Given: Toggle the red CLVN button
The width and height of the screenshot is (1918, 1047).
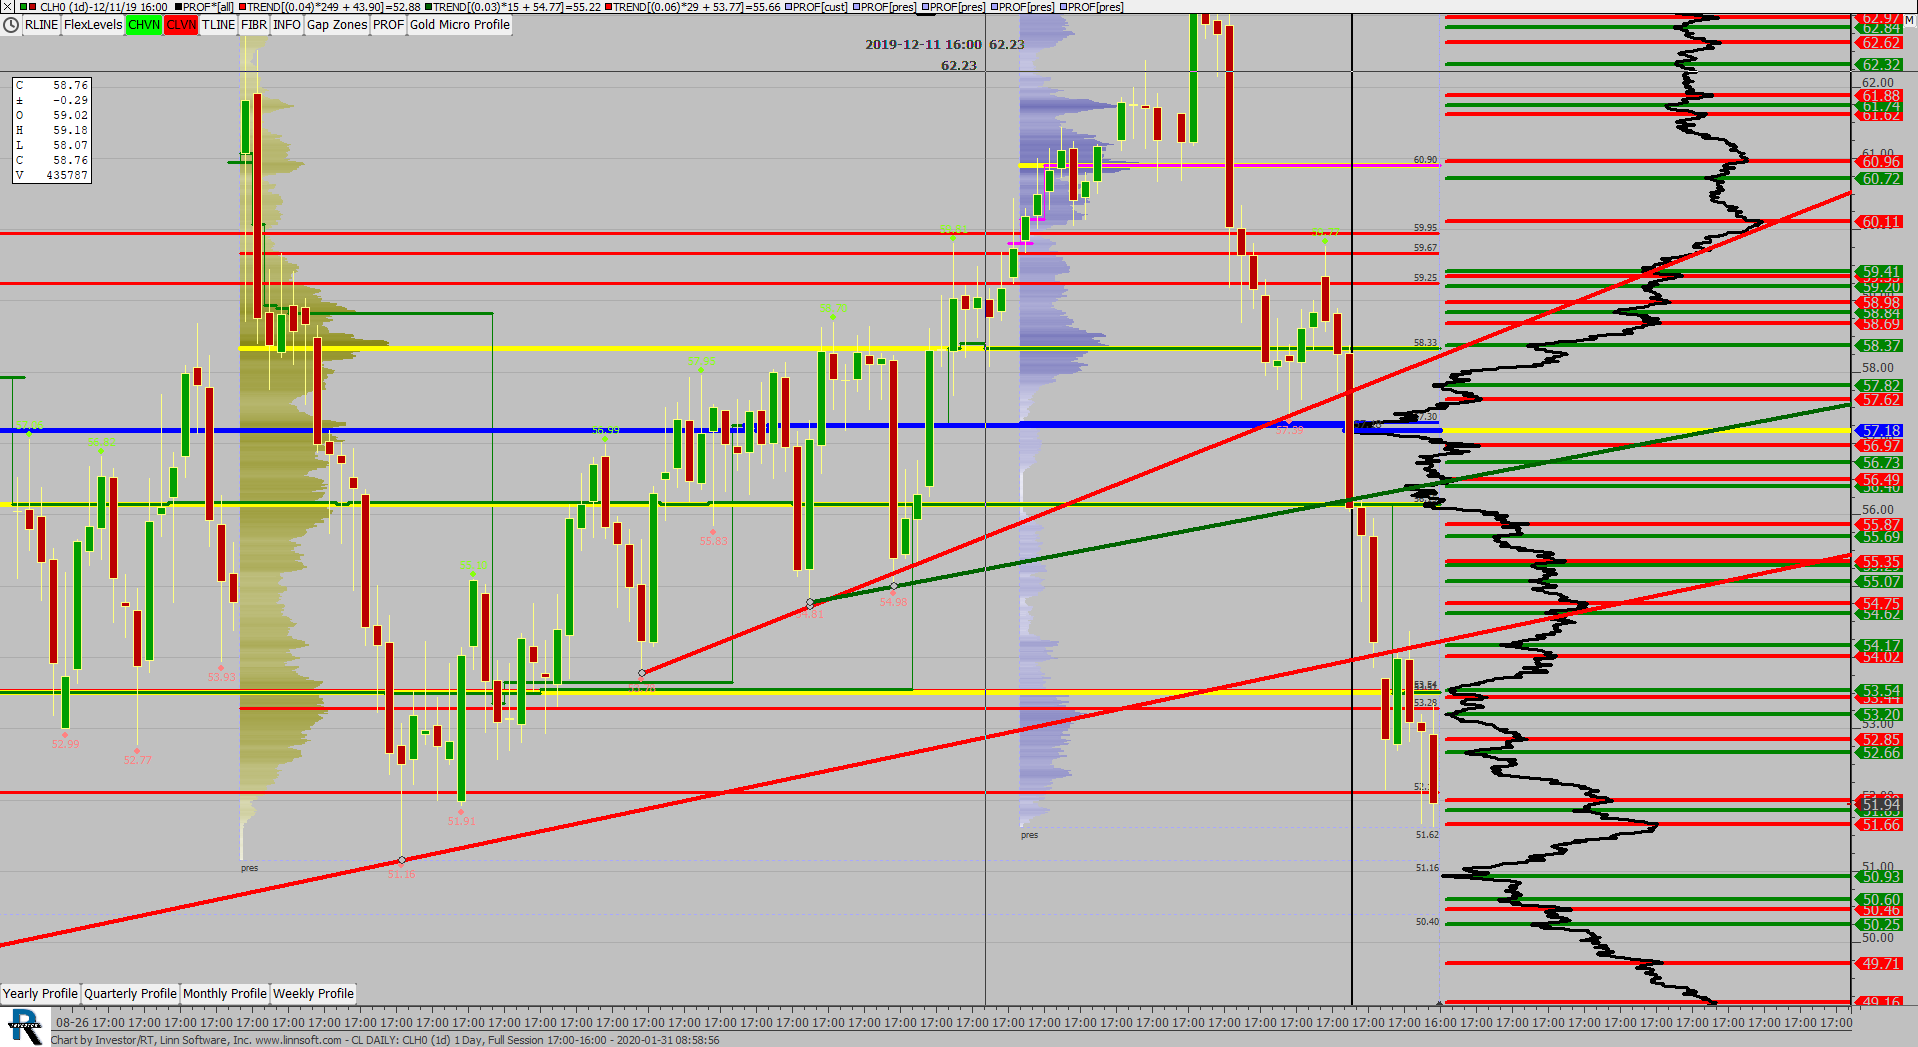Looking at the screenshot, I should point(181,25).
